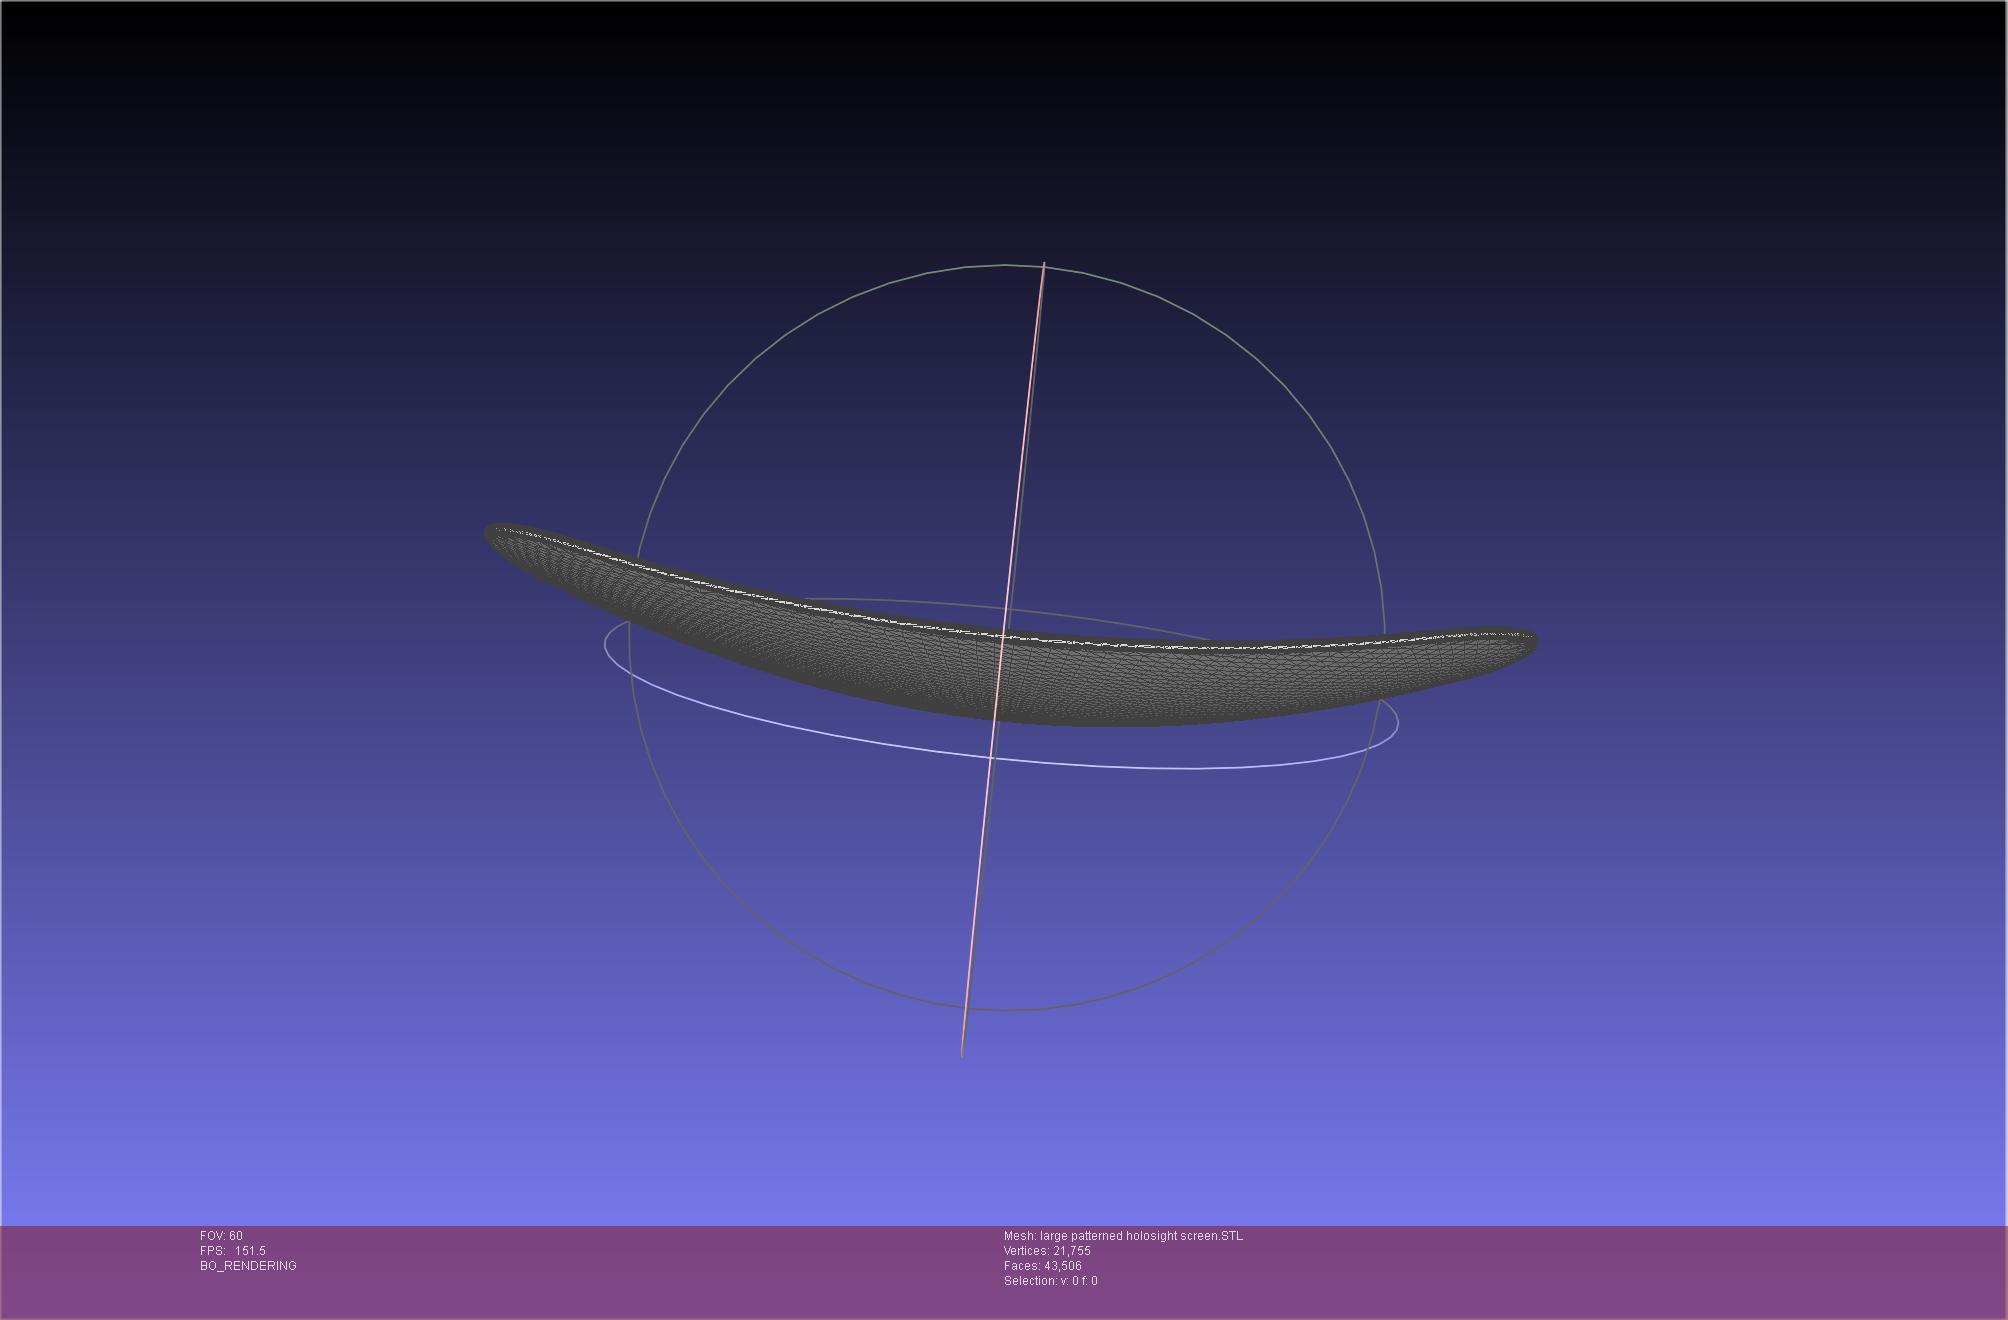Click the FPS counter text
The height and width of the screenshot is (1320, 2008).
[x=232, y=1251]
